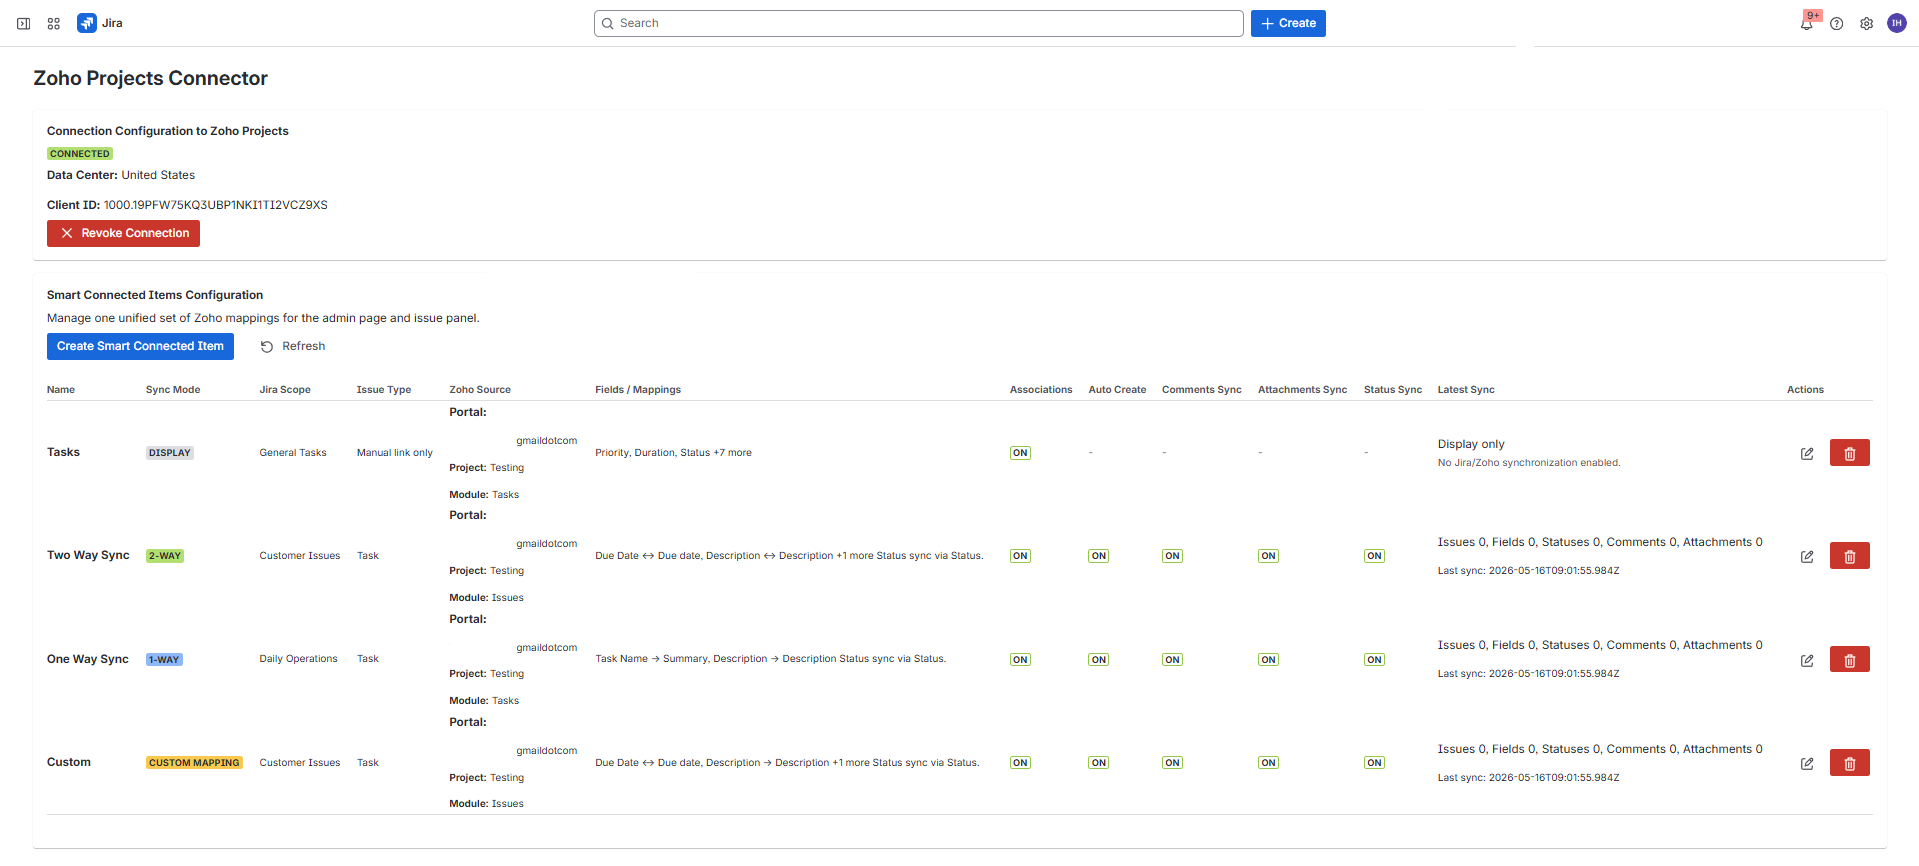
Task: Toggle Status Sync ON for Two Way Sync
Action: [1374, 556]
